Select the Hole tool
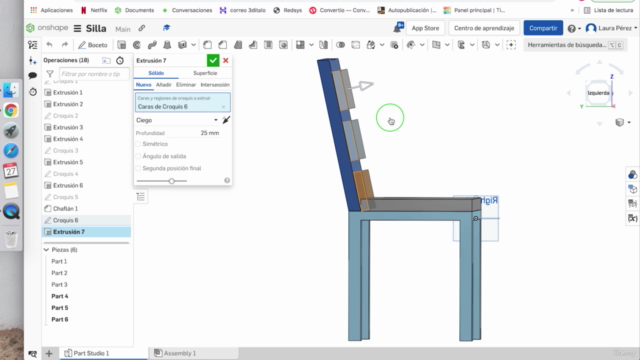Screen dimensions: 640x360 coord(283,45)
